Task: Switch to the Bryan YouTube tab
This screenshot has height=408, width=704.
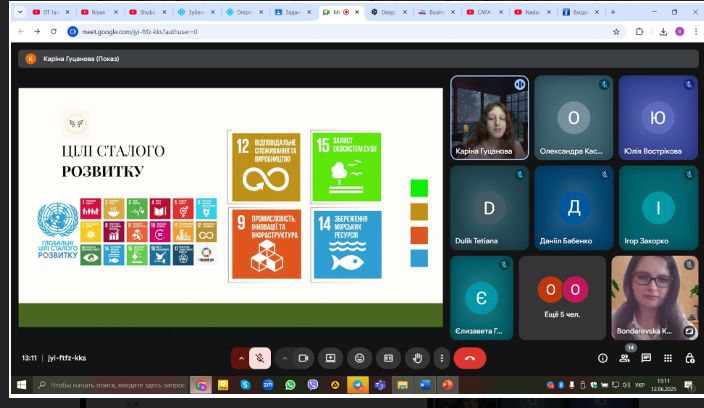Action: (x=99, y=12)
